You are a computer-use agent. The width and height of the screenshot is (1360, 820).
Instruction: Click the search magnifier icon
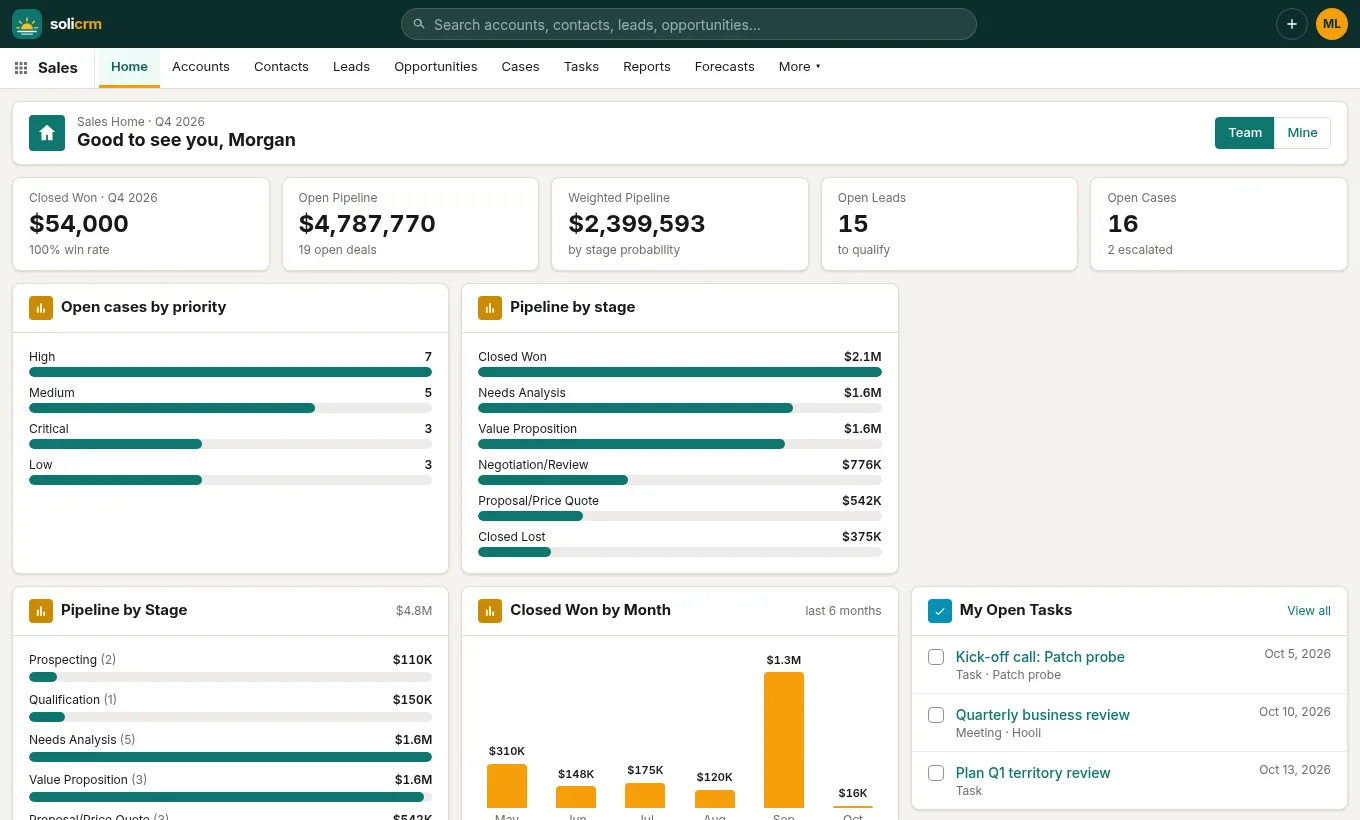tap(419, 24)
